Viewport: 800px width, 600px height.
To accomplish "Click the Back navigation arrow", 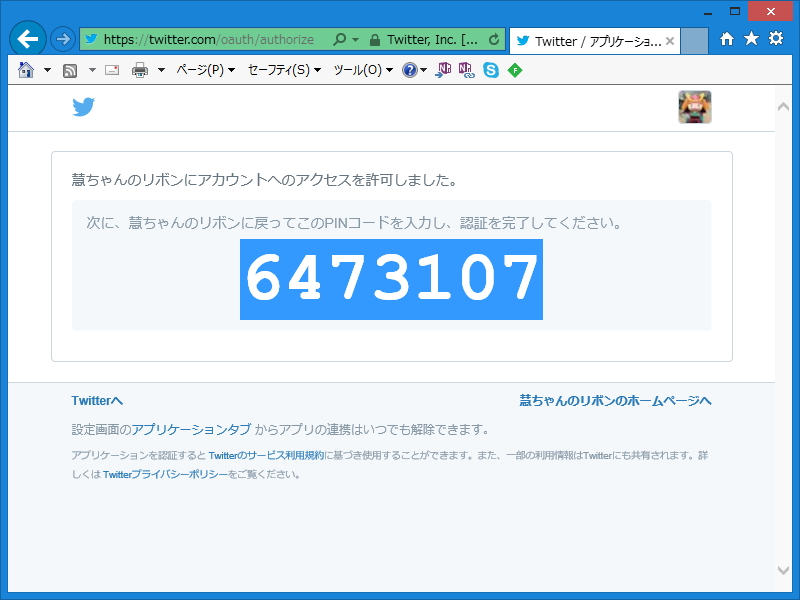I will (x=28, y=39).
